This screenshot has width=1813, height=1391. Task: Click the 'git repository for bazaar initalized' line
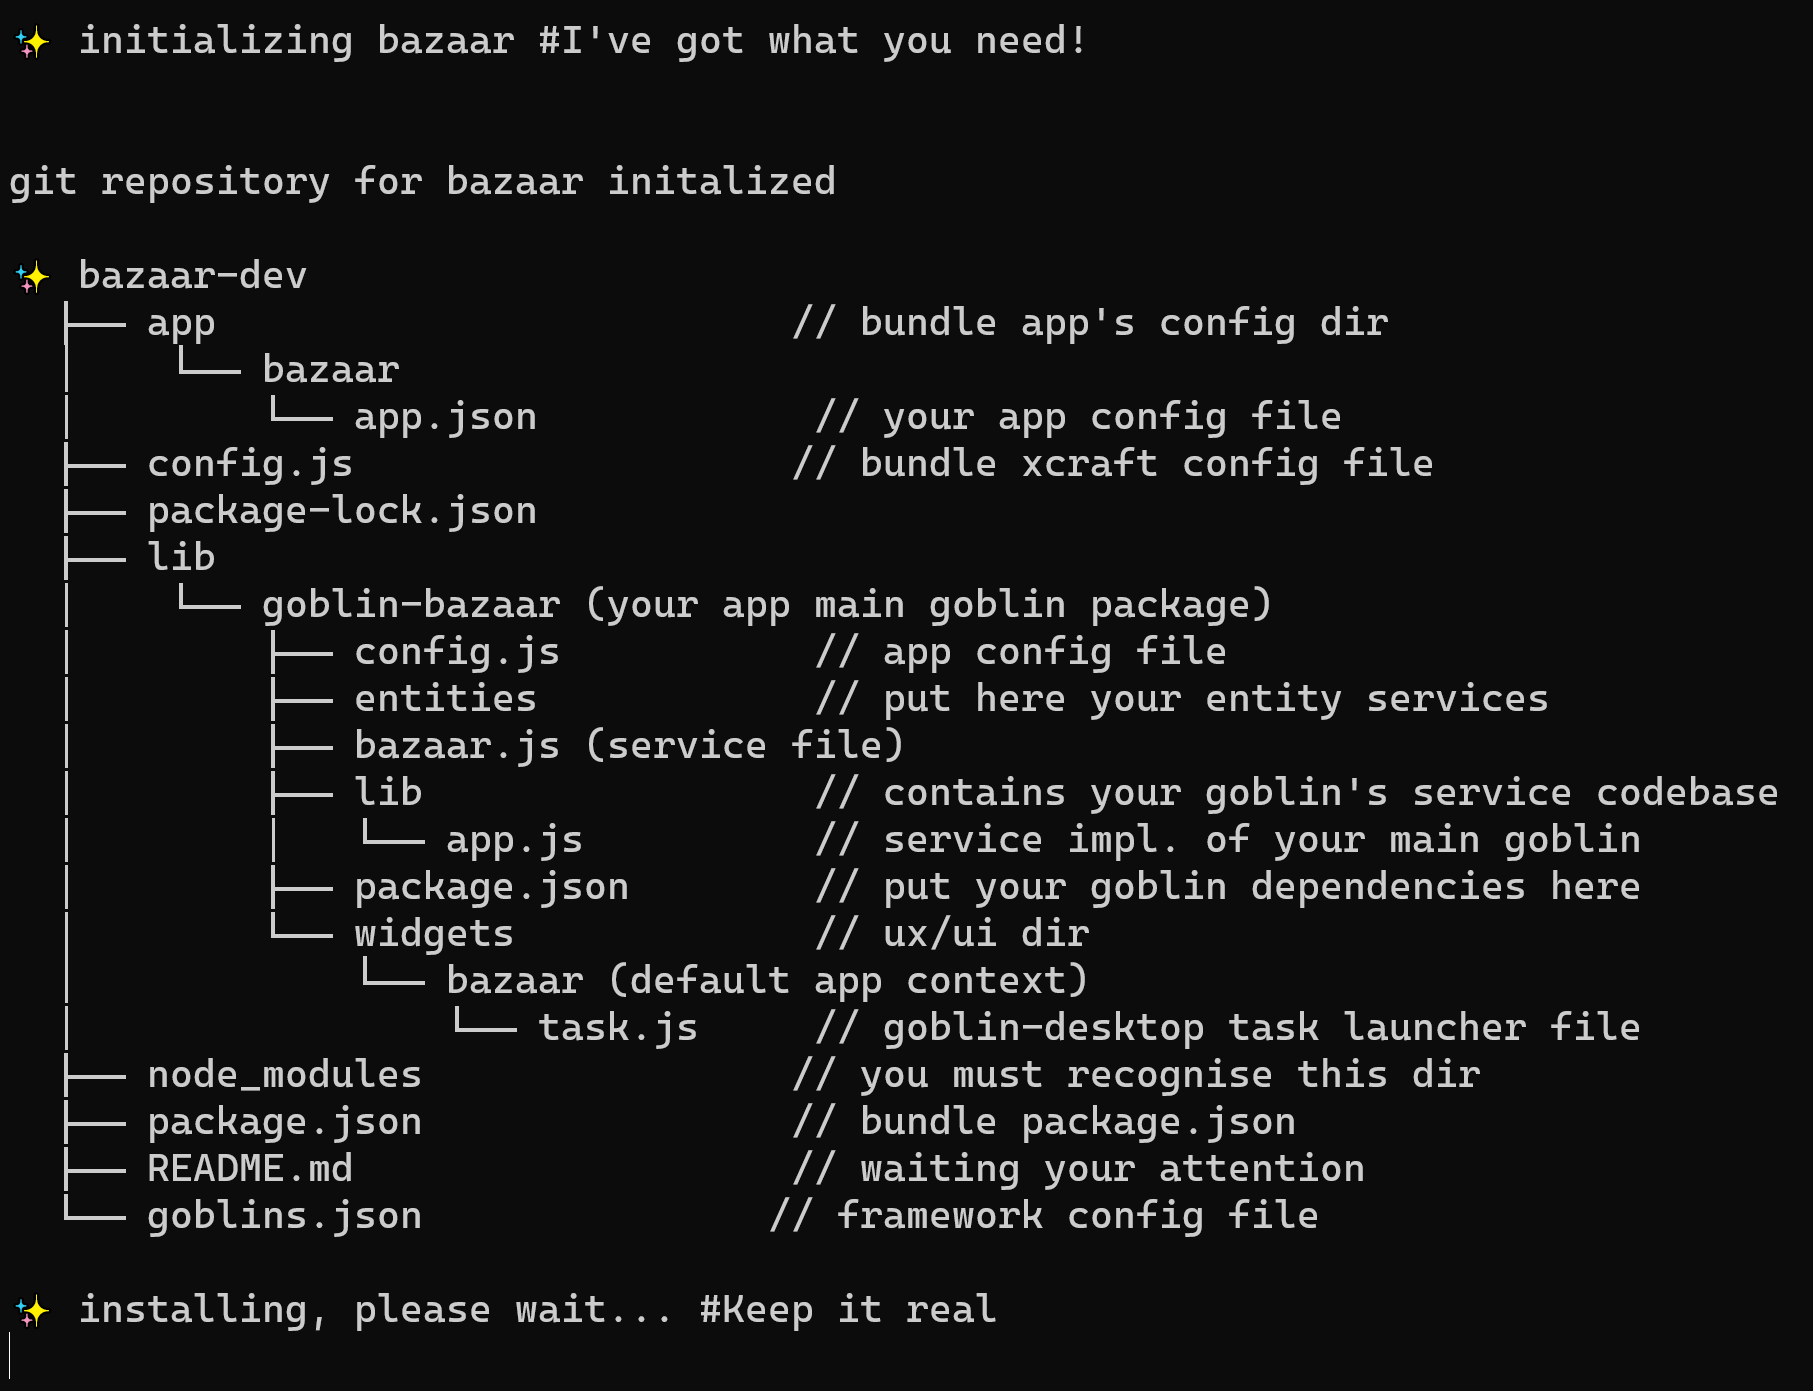422,182
